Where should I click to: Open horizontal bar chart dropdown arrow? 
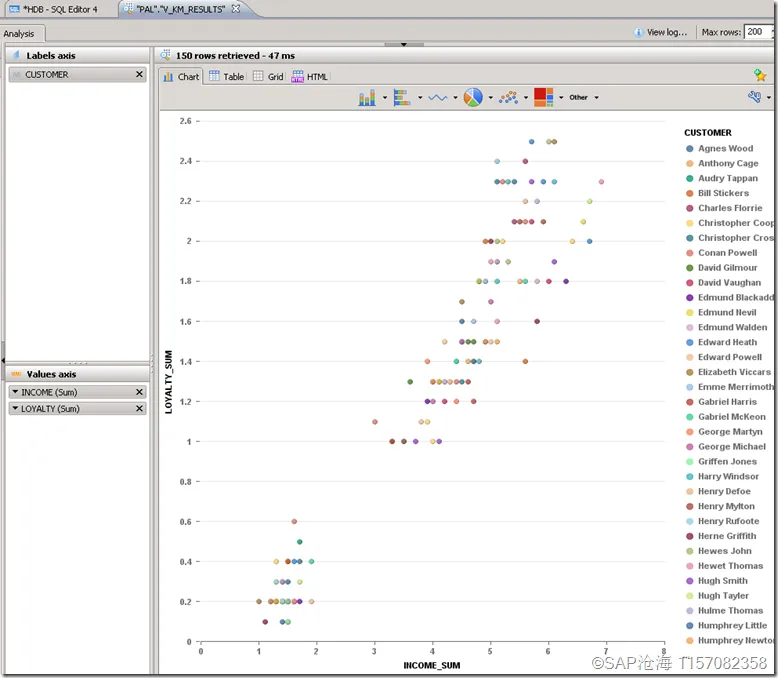420,98
